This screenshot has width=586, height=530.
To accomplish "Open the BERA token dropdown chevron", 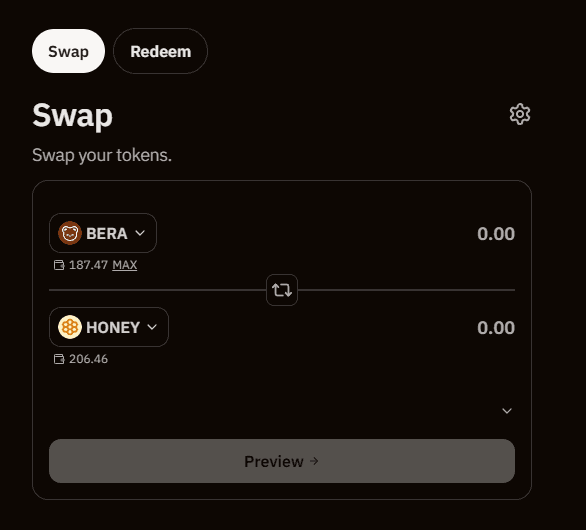I will coord(140,233).
